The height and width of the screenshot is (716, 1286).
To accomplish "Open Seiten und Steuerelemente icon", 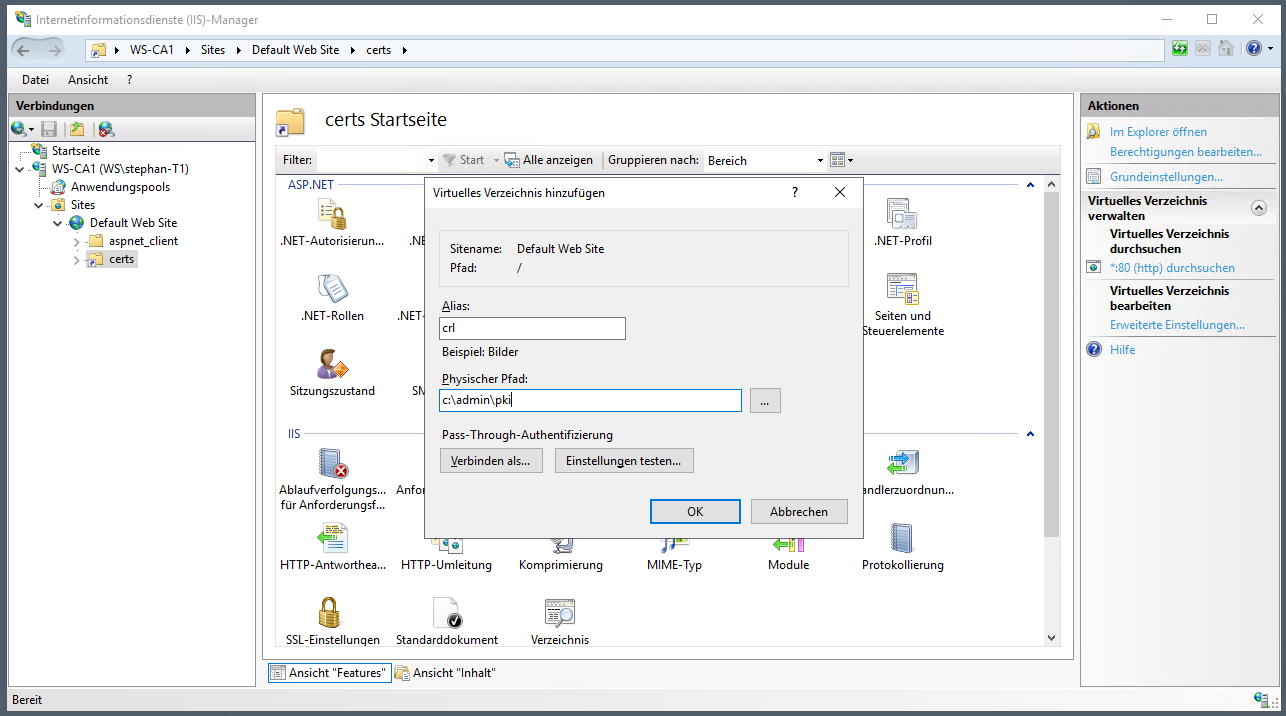I will click(902, 288).
